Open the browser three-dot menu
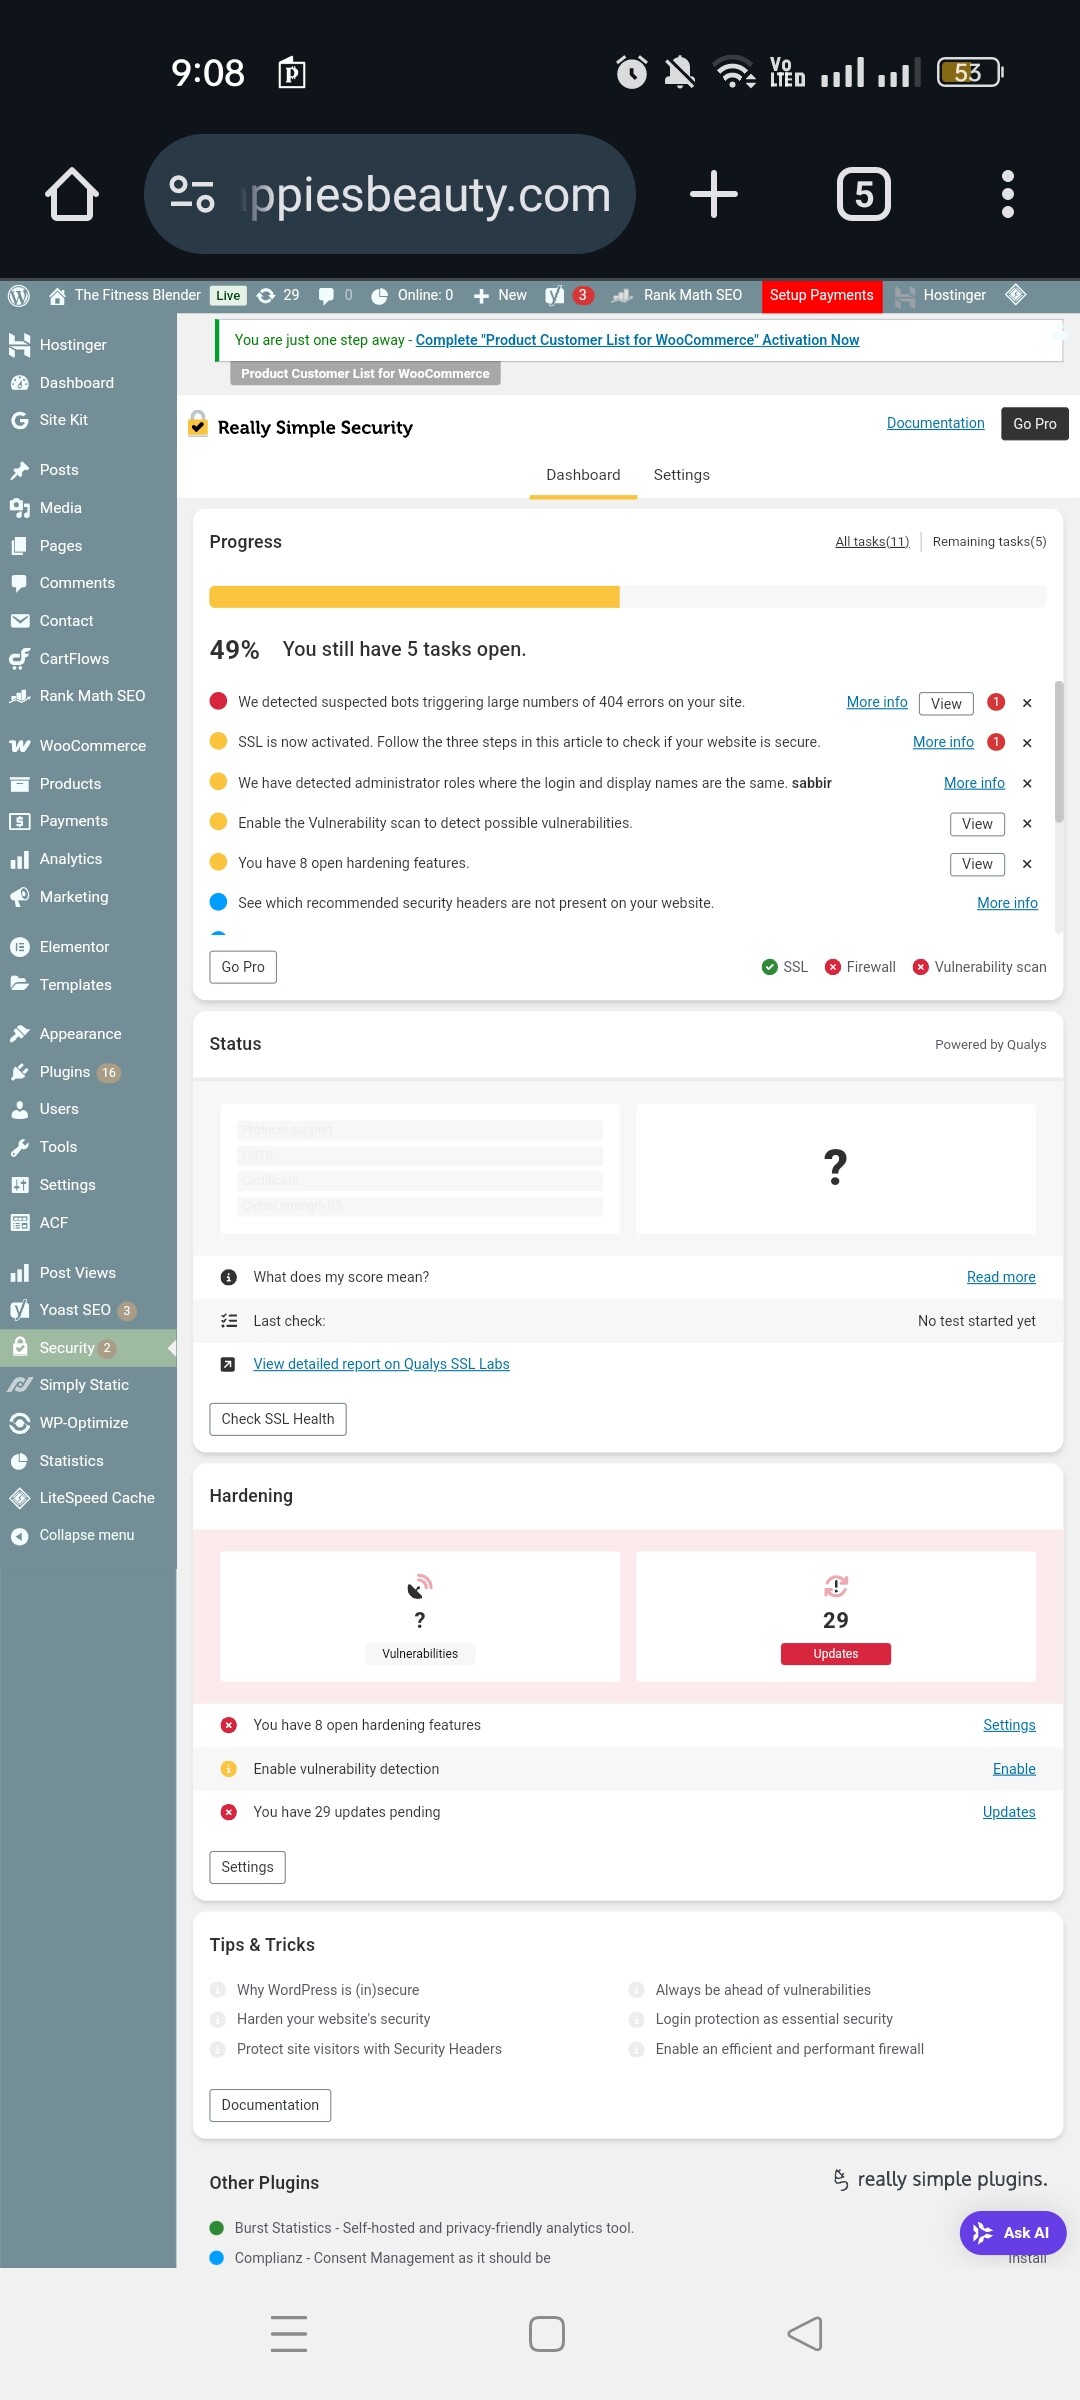Viewport: 1080px width, 2400px height. 1008,194
